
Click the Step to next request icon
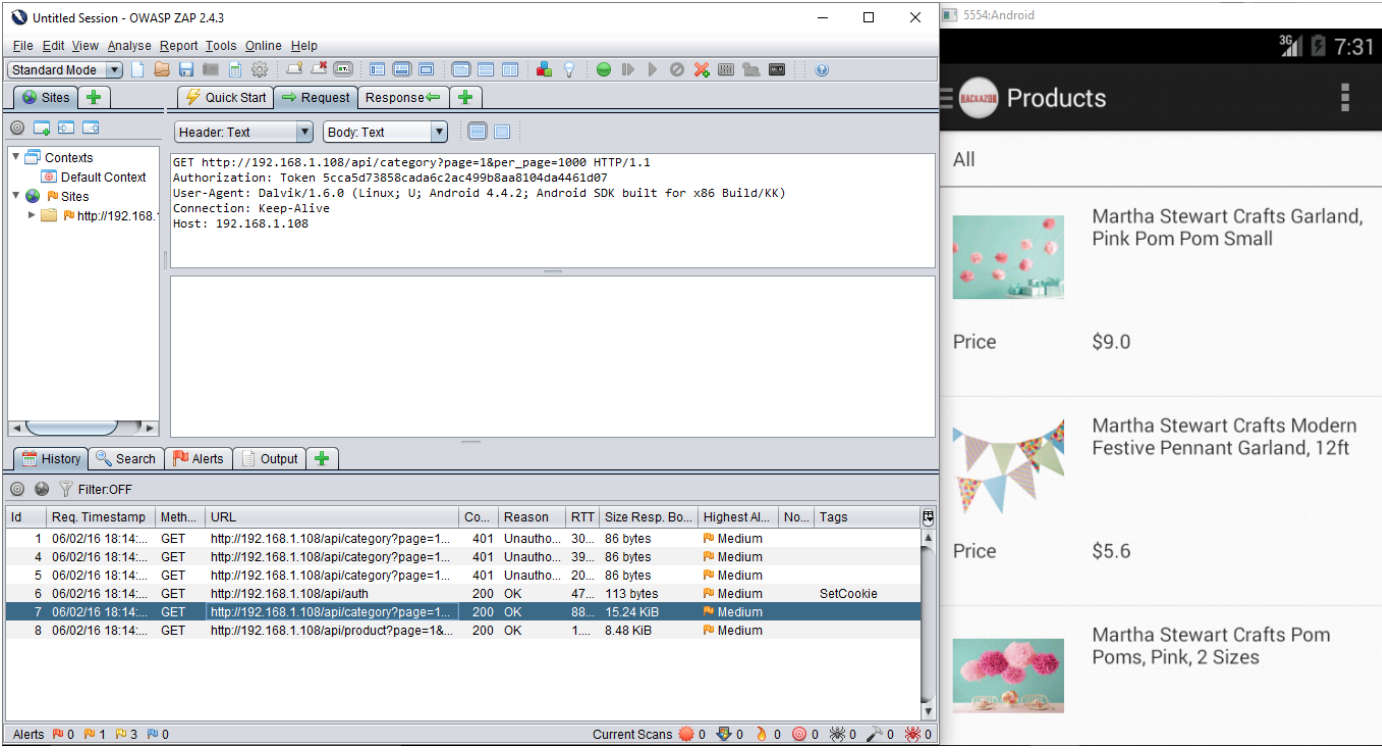[628, 70]
